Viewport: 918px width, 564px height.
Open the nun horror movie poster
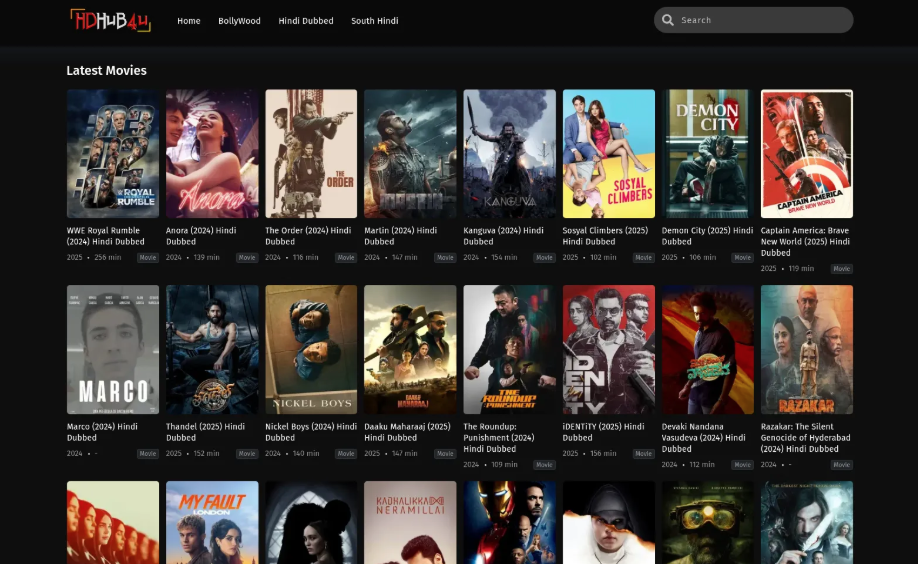pyautogui.click(x=609, y=522)
